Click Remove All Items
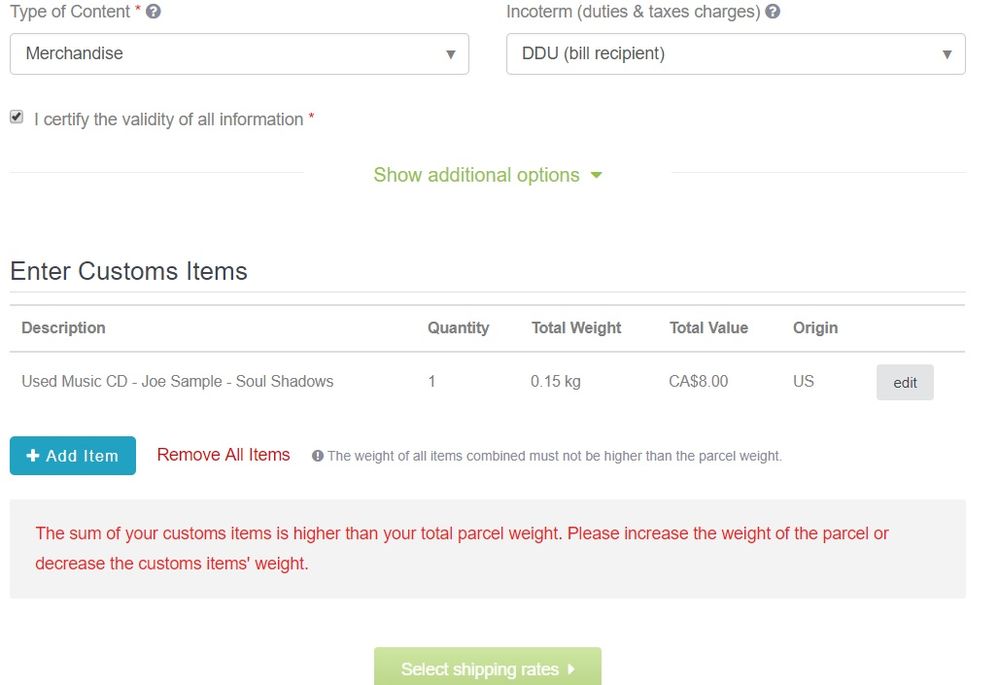The image size is (999, 685). [222, 455]
